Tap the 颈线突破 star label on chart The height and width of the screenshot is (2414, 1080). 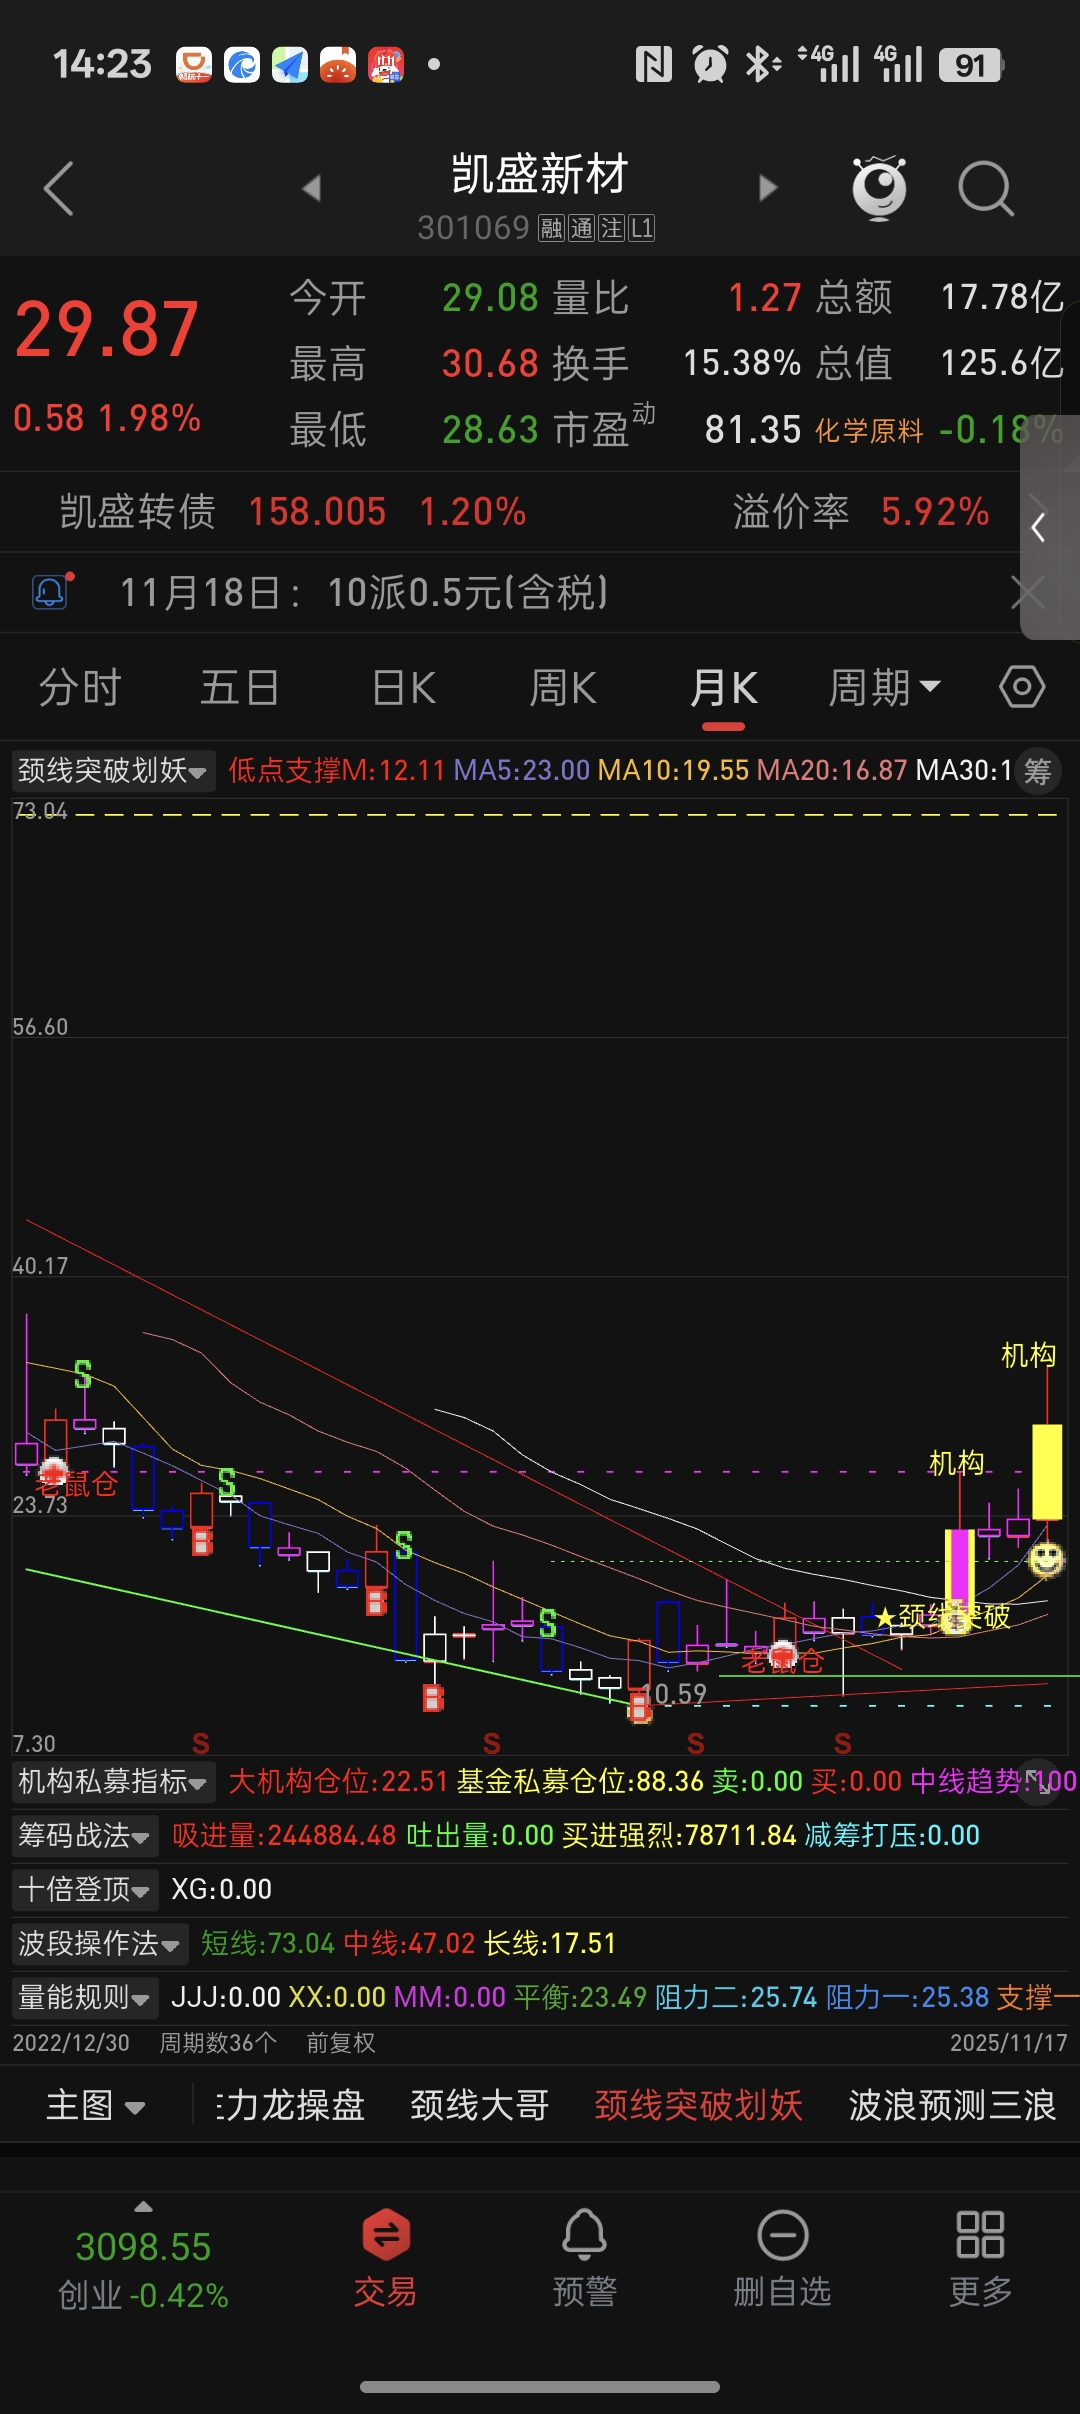click(x=942, y=1616)
